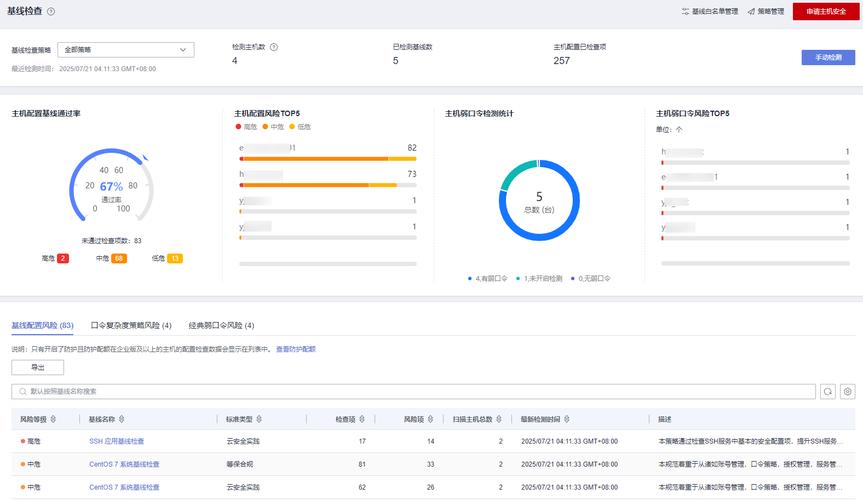Image resolution: width=863 pixels, height=500 pixels.
Task: Sort by 扫描主机总数 column
Action: tap(499, 419)
